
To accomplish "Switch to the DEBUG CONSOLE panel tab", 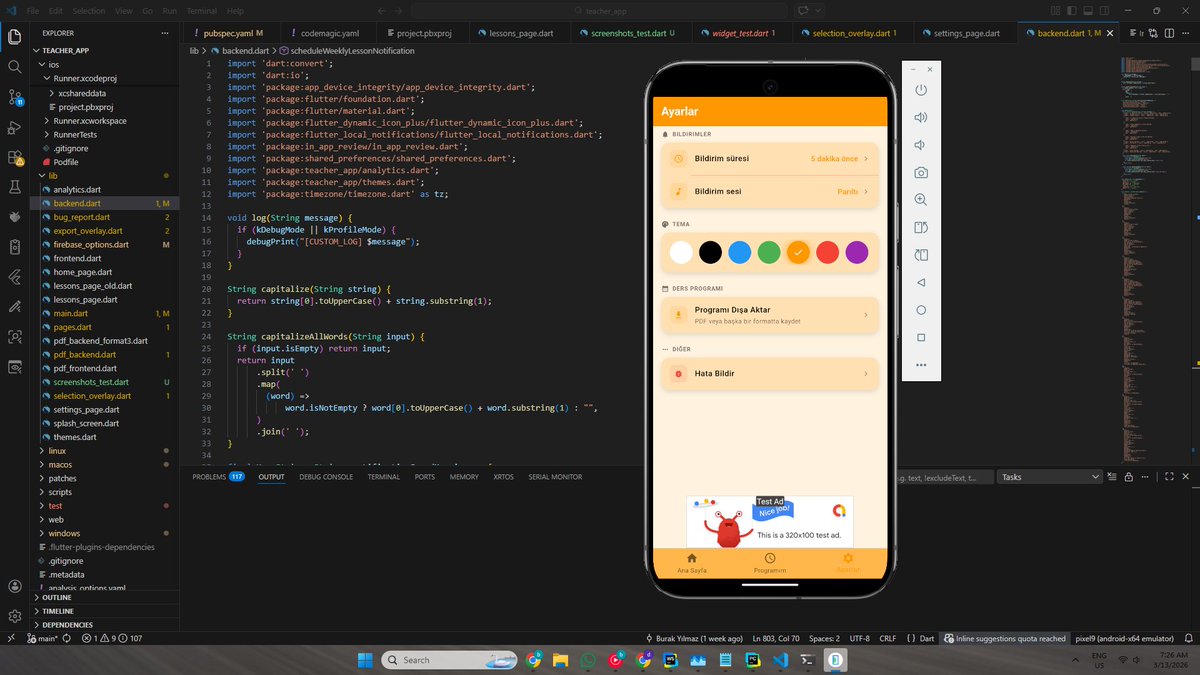I will 326,477.
